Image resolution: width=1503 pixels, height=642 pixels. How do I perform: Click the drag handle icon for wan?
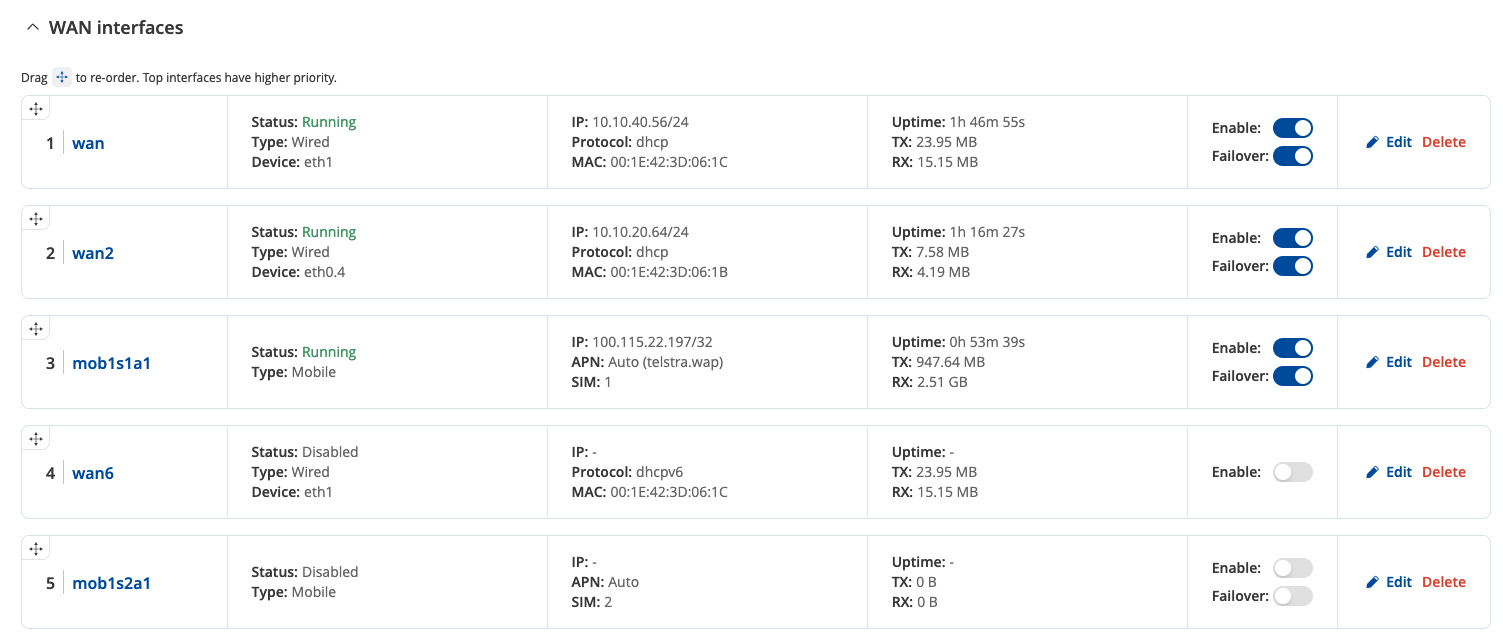pos(36,109)
